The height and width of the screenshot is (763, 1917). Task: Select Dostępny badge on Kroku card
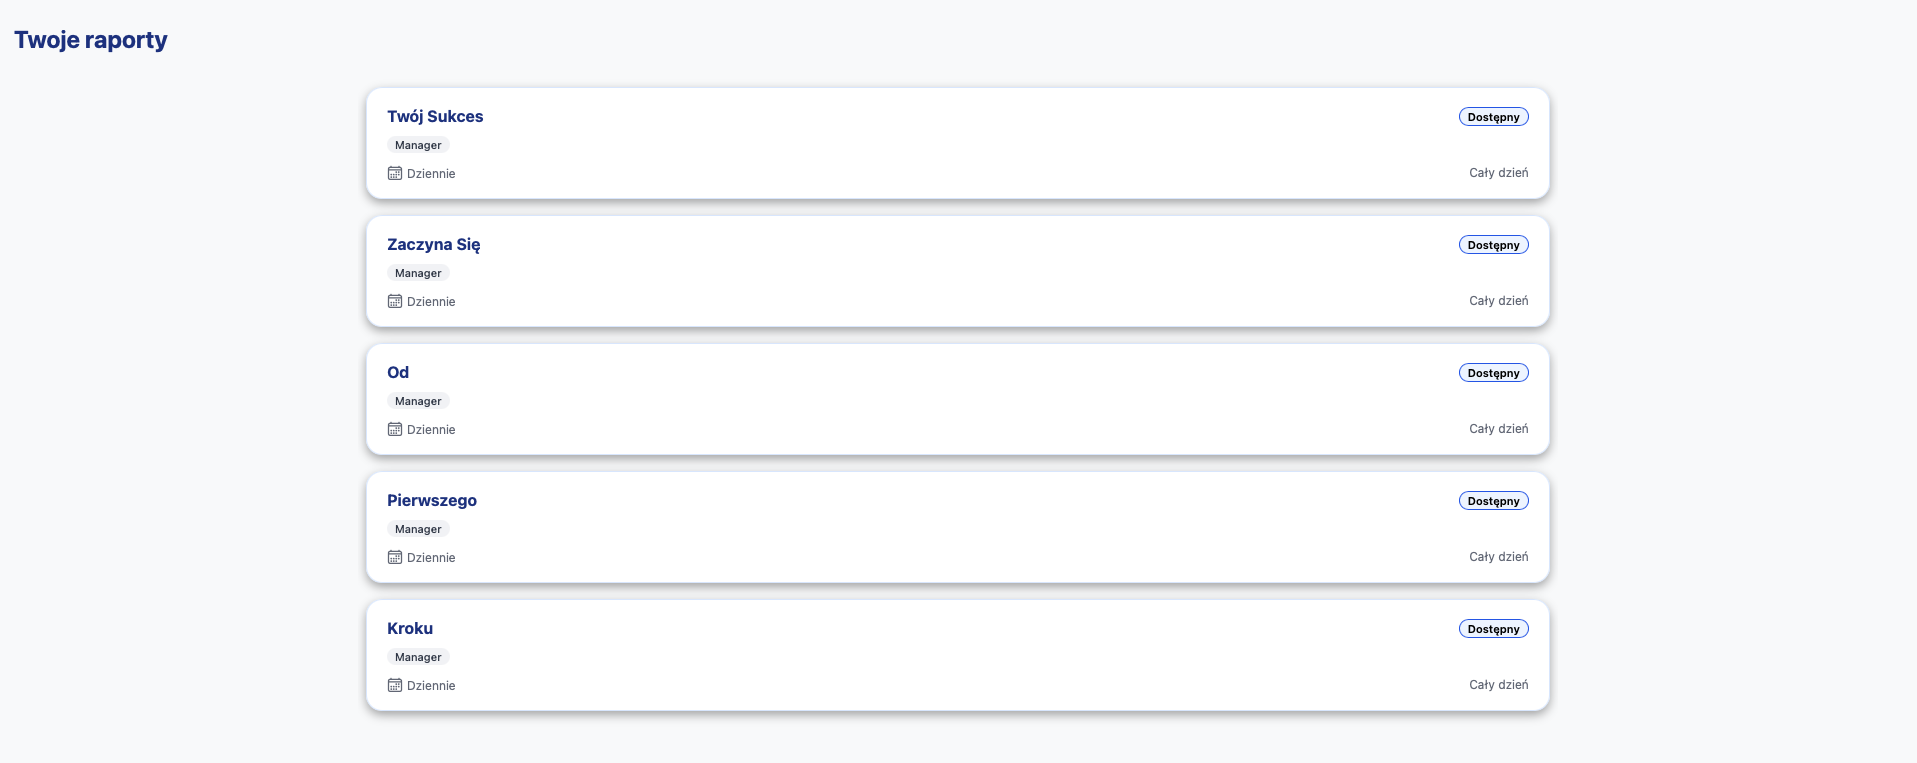click(x=1493, y=629)
